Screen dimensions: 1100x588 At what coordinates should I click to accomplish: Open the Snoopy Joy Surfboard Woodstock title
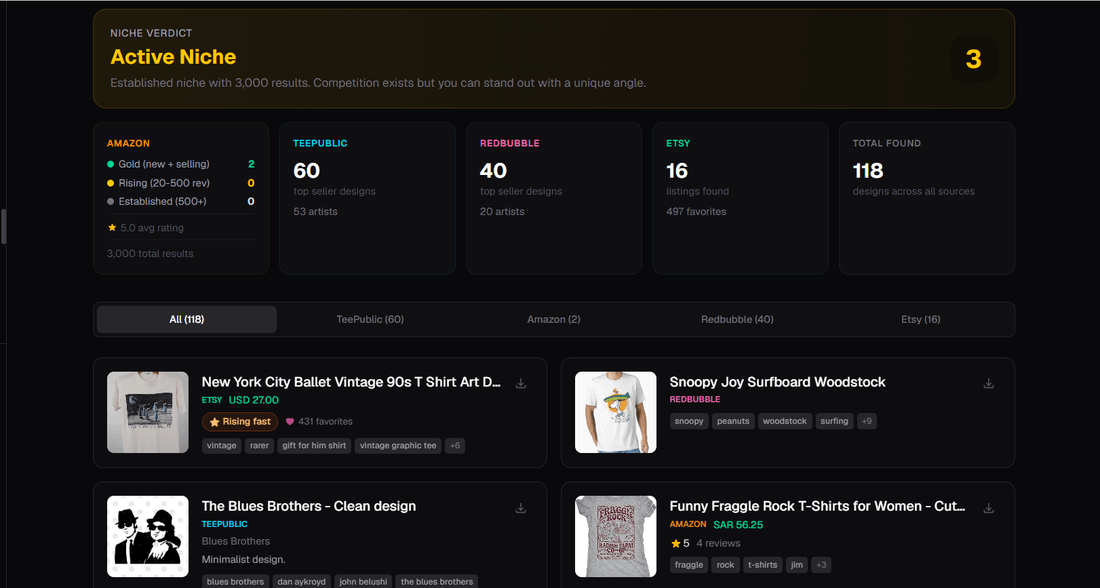pos(777,382)
